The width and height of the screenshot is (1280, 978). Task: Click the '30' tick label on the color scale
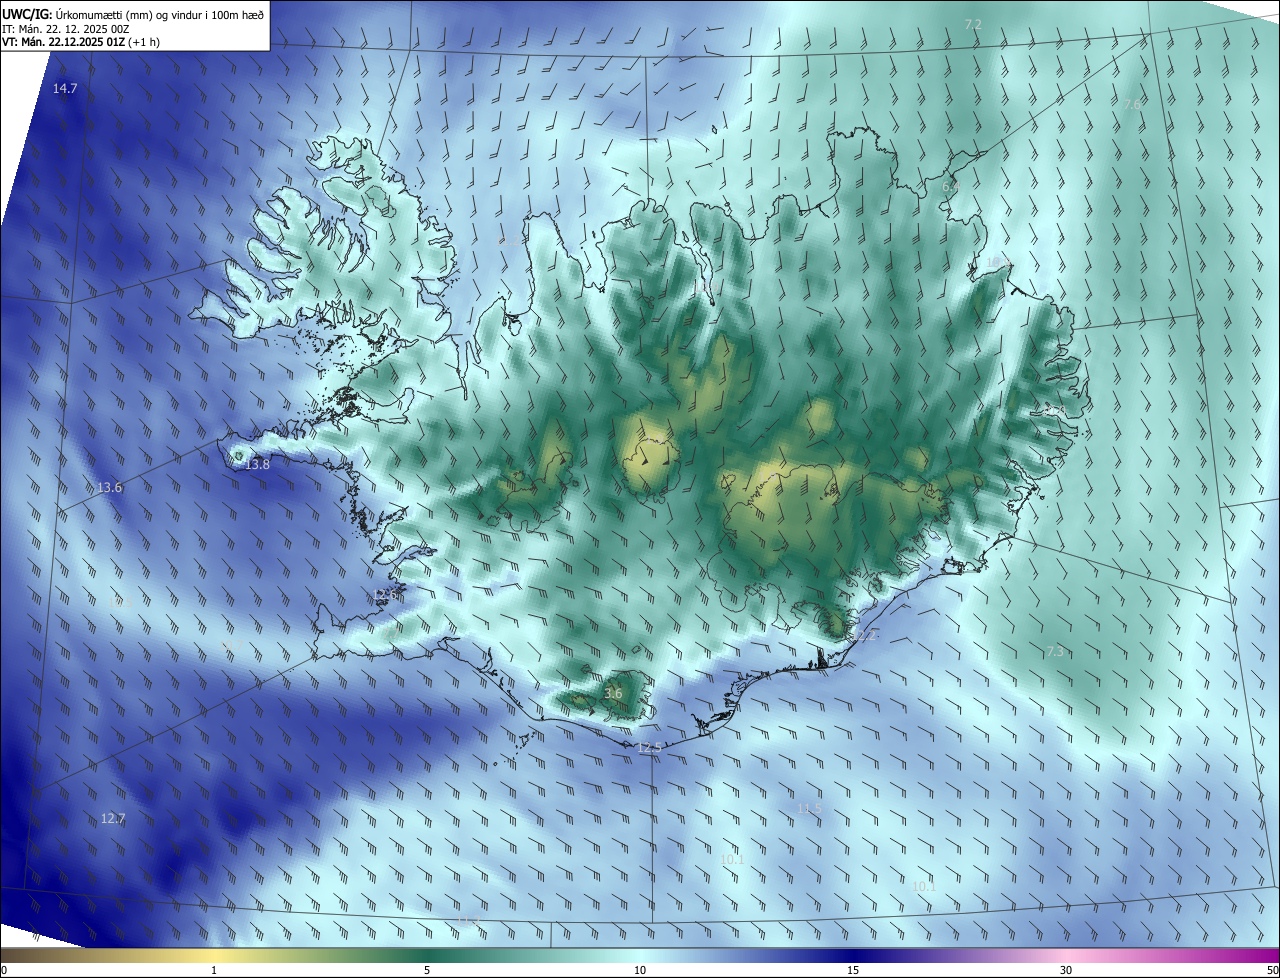(1066, 970)
